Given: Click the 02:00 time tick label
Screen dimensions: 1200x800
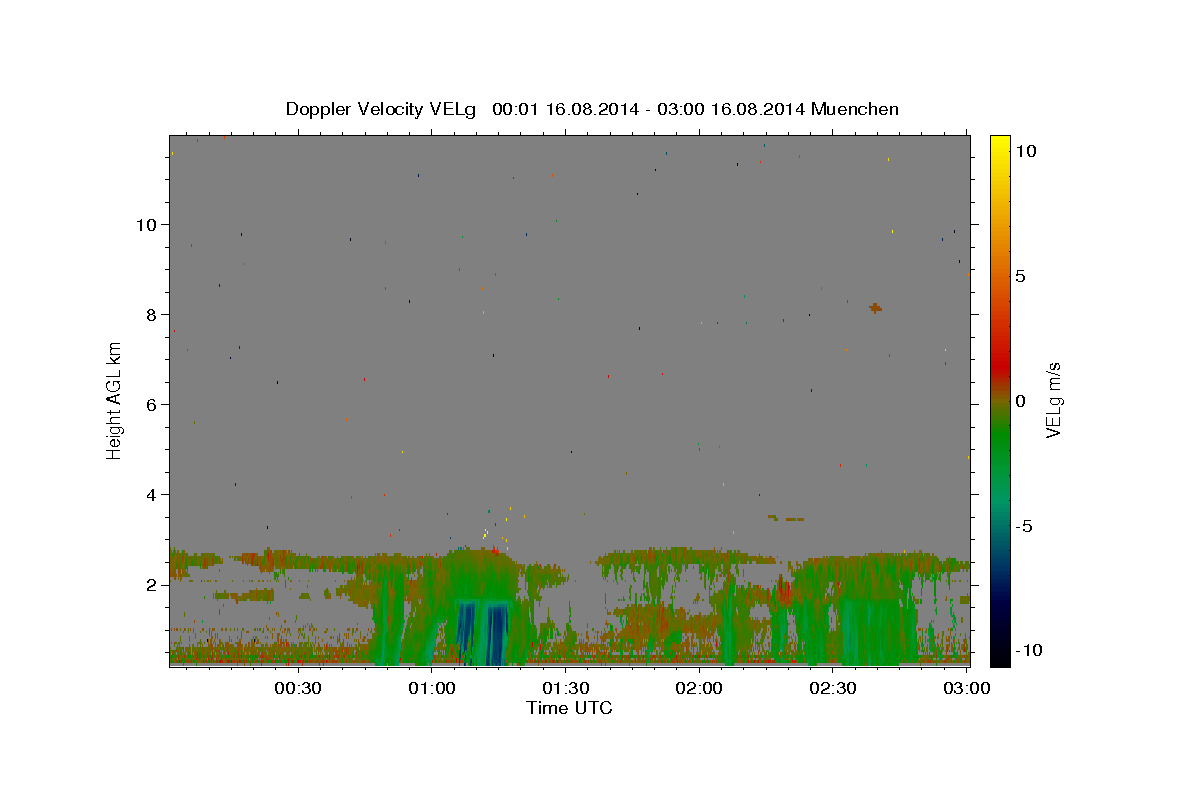Looking at the screenshot, I should 699,688.
